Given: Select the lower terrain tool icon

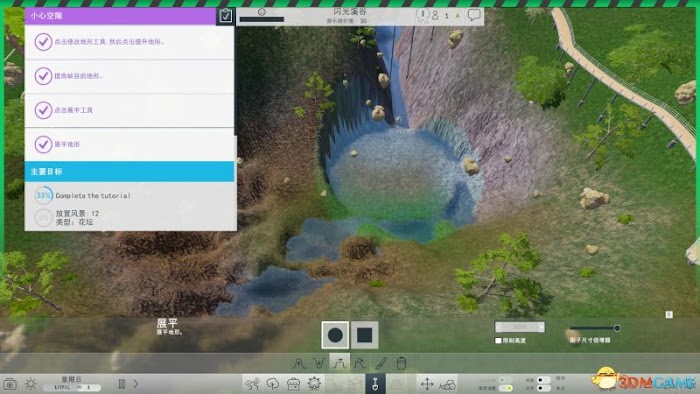Looking at the screenshot, I should [x=319, y=363].
